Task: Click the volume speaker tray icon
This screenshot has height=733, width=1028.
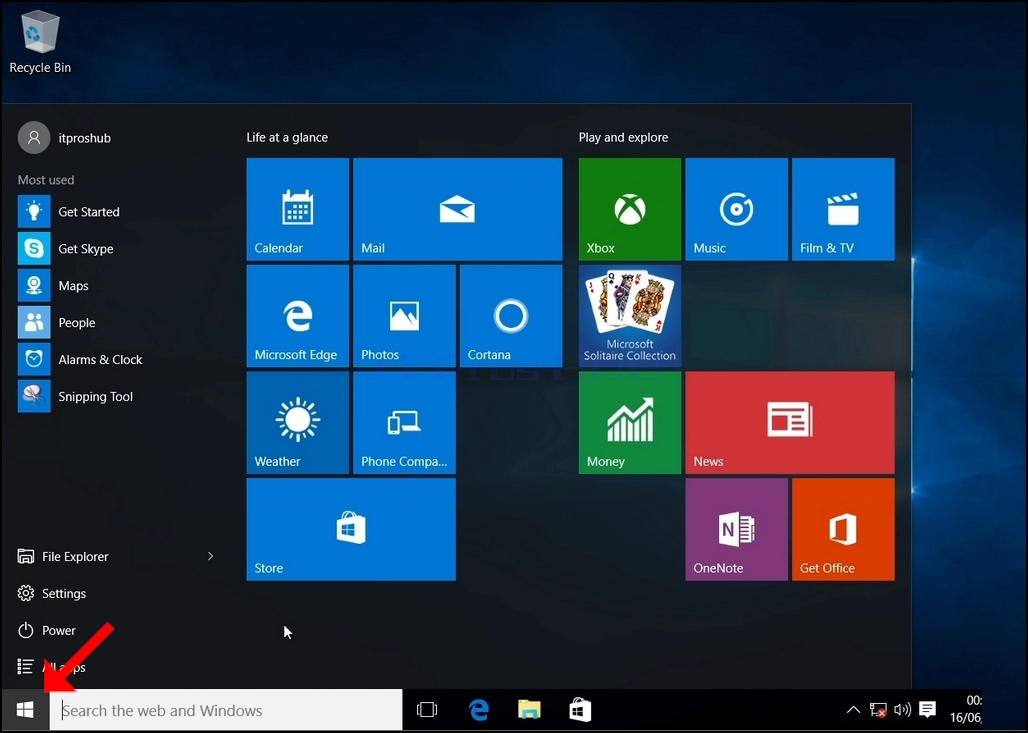Action: click(902, 709)
